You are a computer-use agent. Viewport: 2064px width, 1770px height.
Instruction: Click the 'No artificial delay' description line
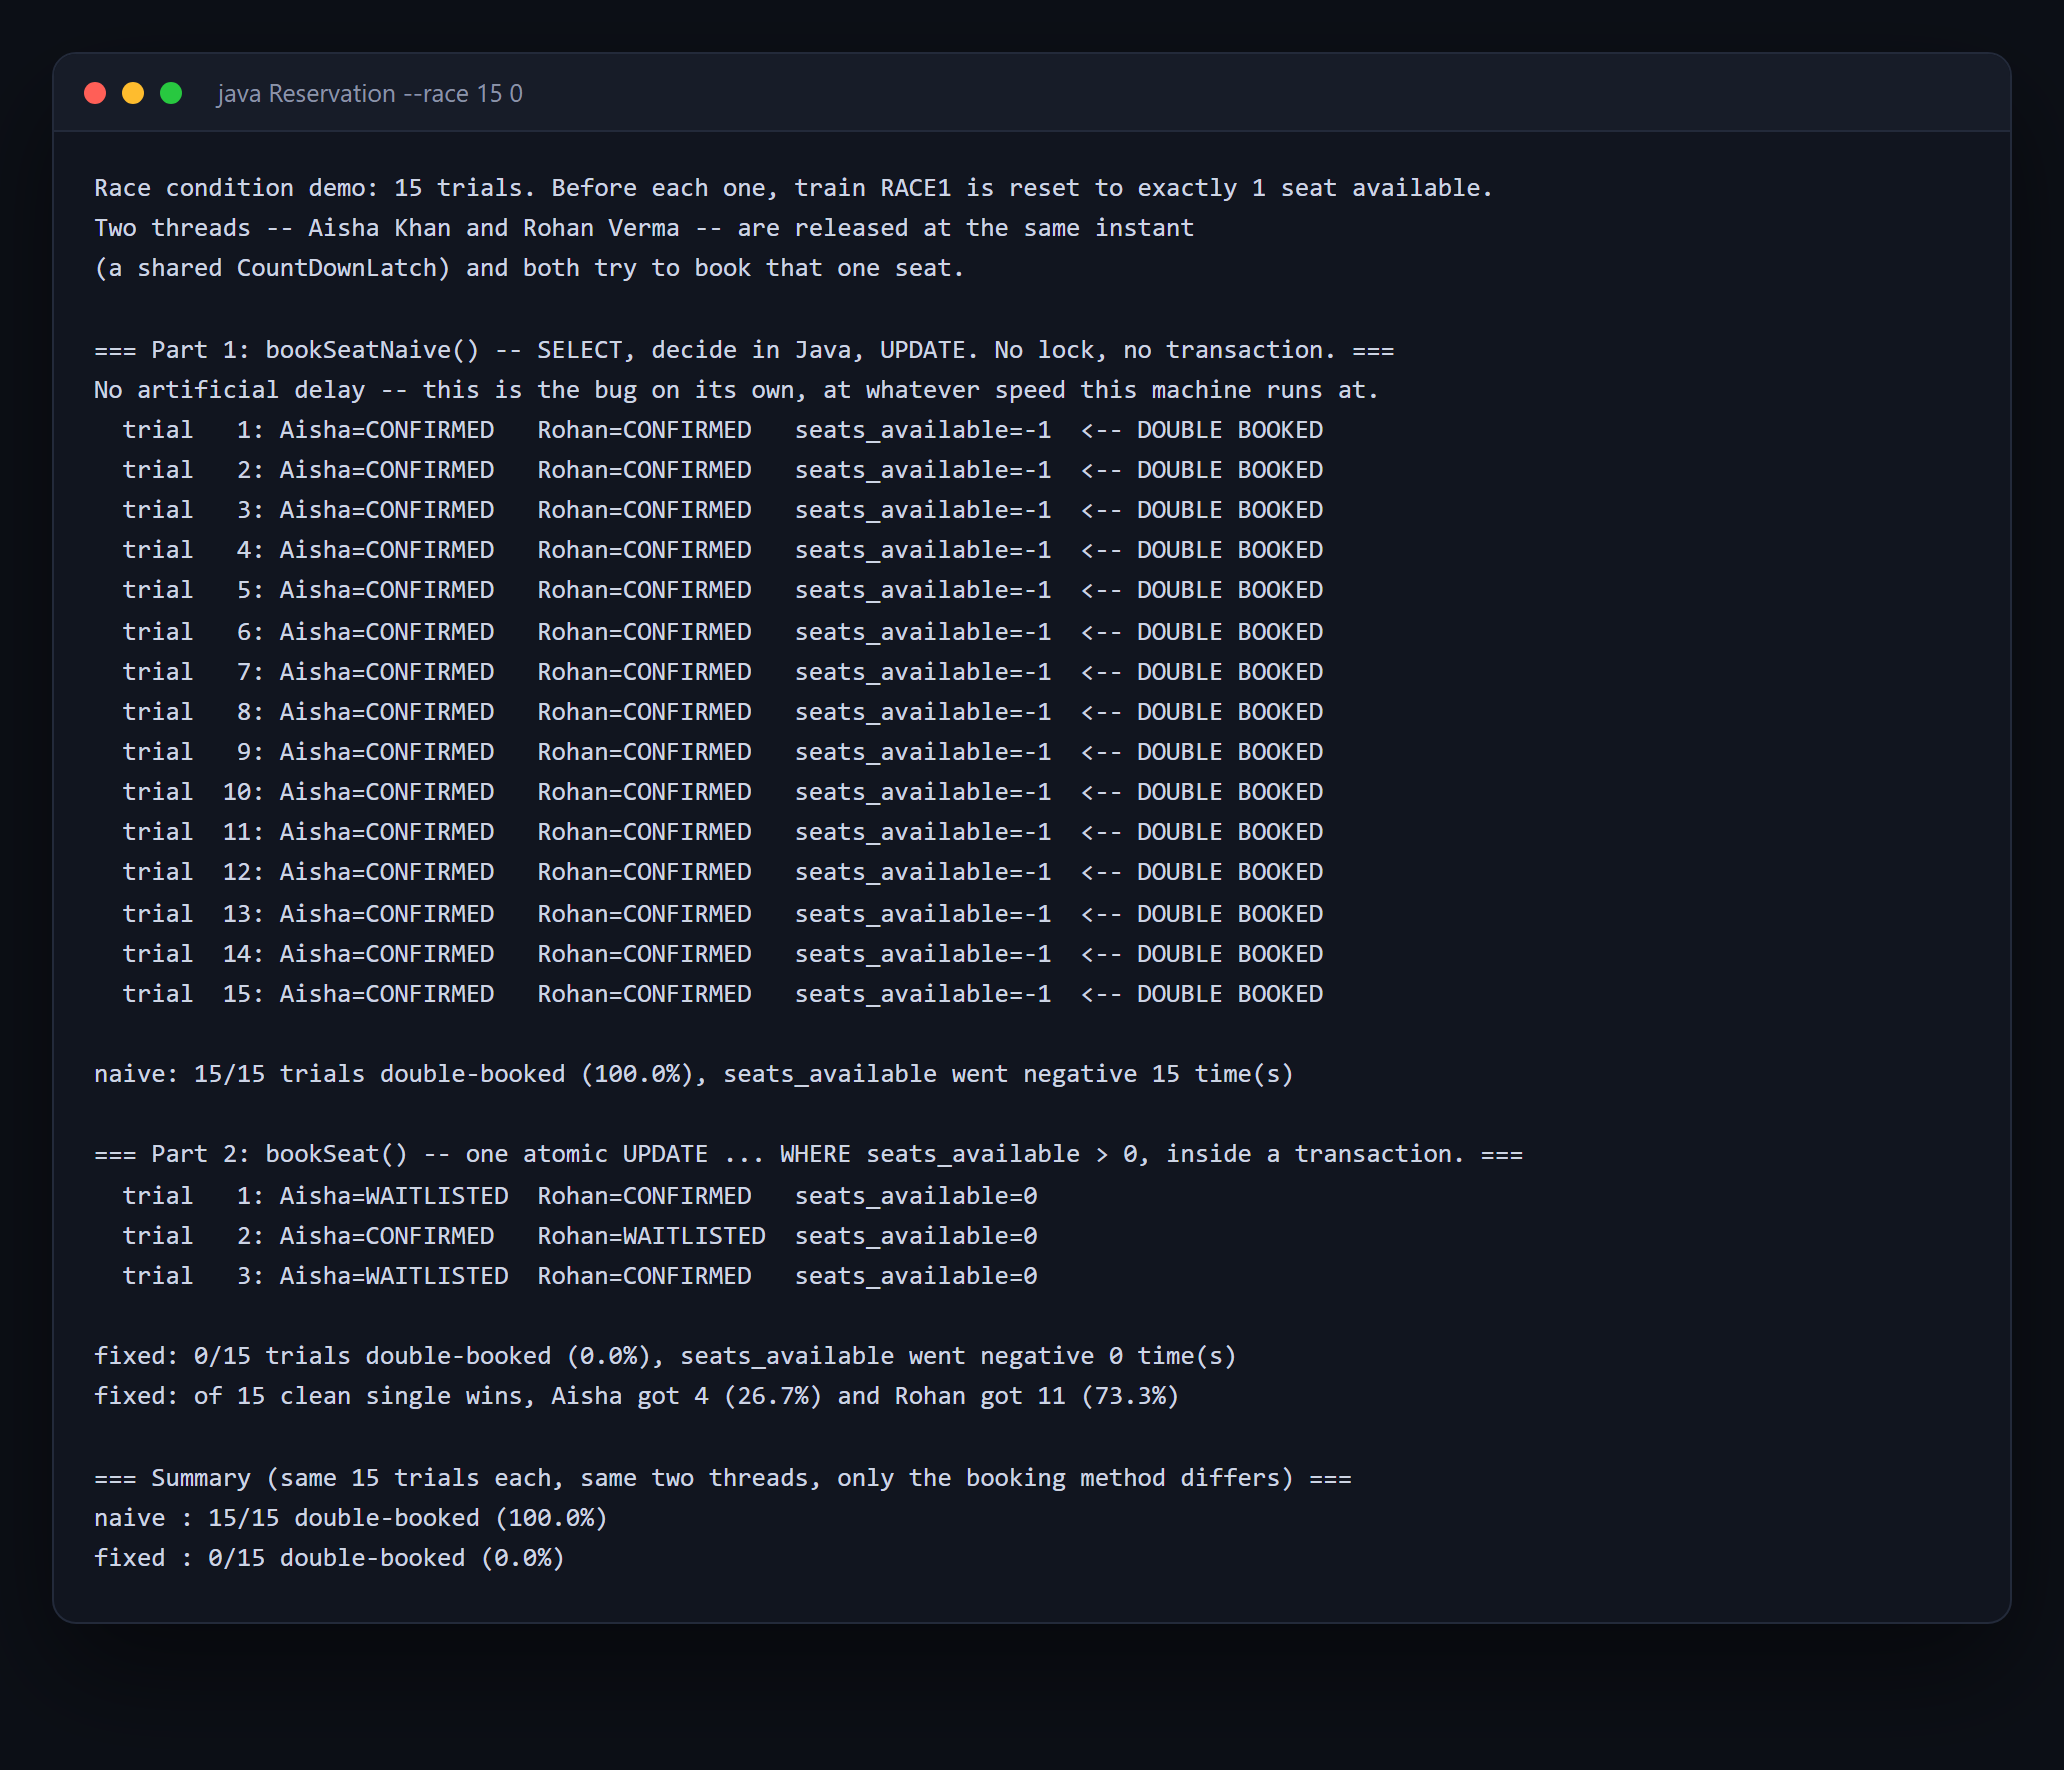736,390
